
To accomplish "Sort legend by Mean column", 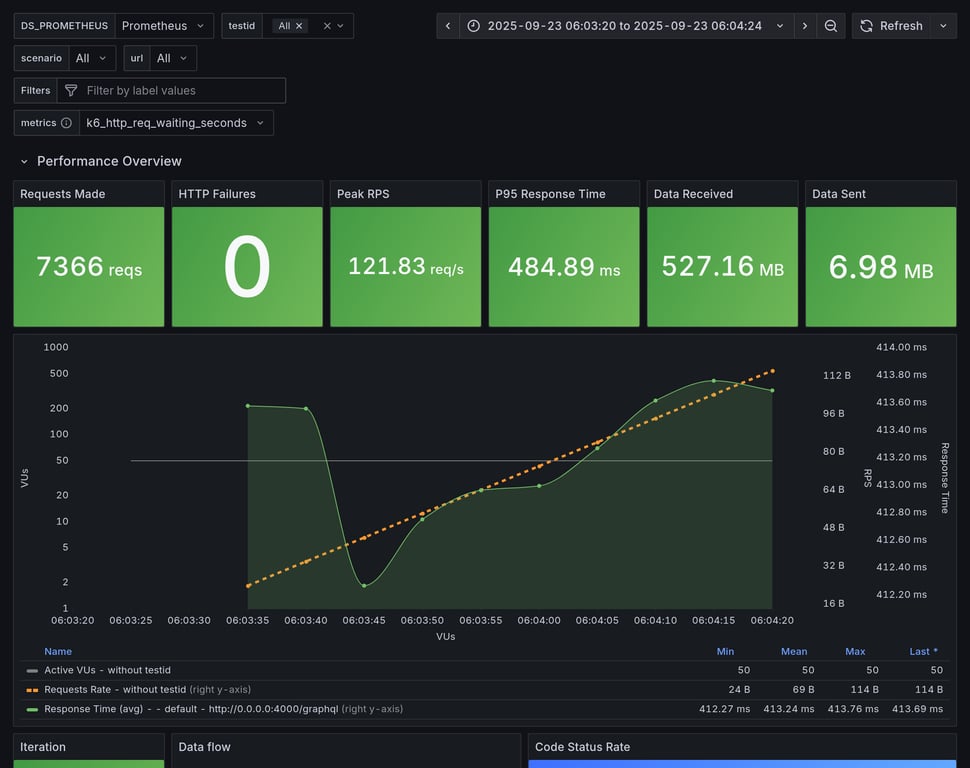I will (x=794, y=651).
